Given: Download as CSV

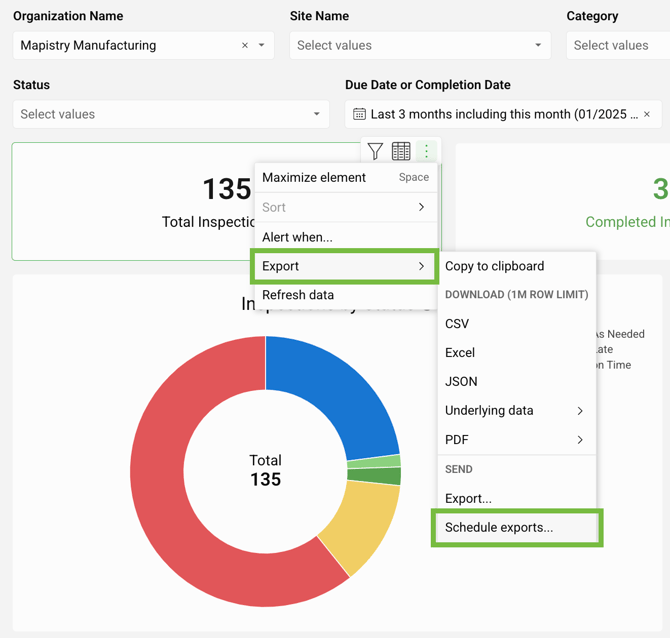Looking at the screenshot, I should (517, 324).
